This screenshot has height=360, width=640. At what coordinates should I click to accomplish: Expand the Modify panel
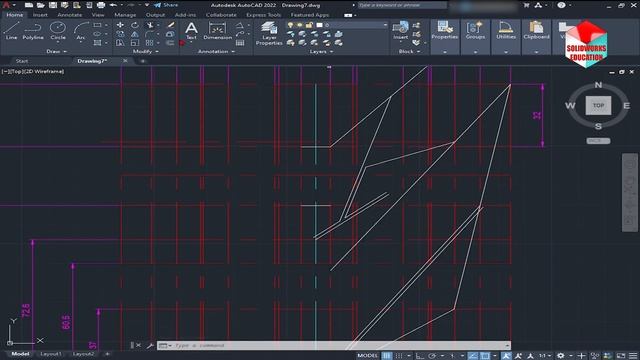pyautogui.click(x=146, y=51)
